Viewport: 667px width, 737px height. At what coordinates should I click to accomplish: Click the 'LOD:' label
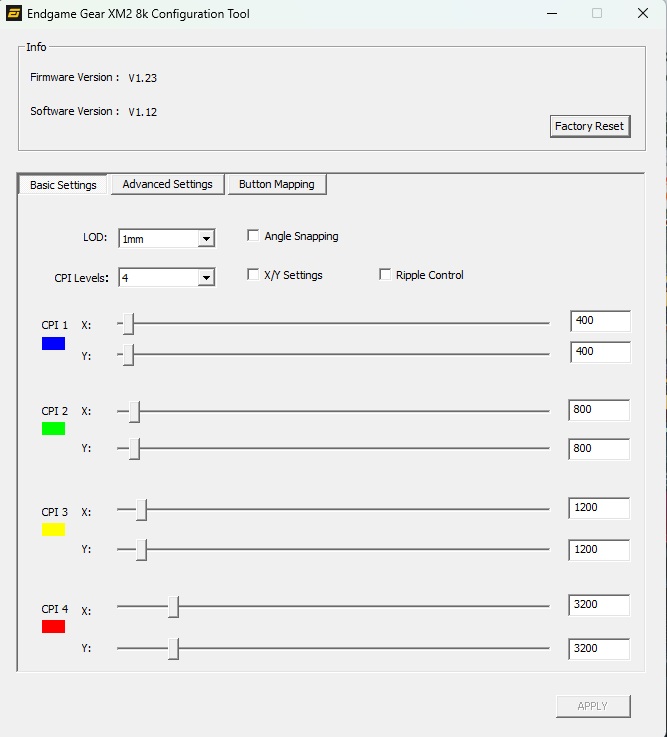(95, 237)
